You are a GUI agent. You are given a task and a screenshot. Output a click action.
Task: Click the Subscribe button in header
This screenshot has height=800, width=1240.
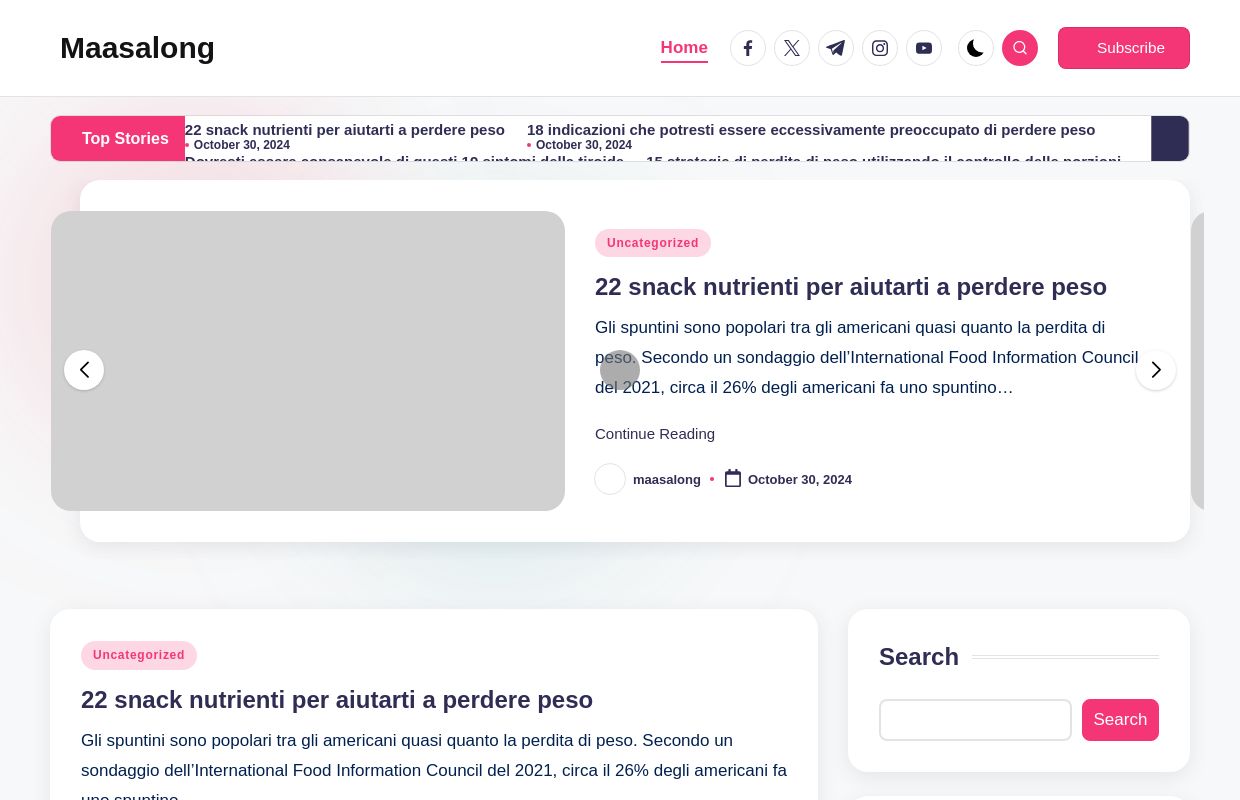[x=1124, y=48]
